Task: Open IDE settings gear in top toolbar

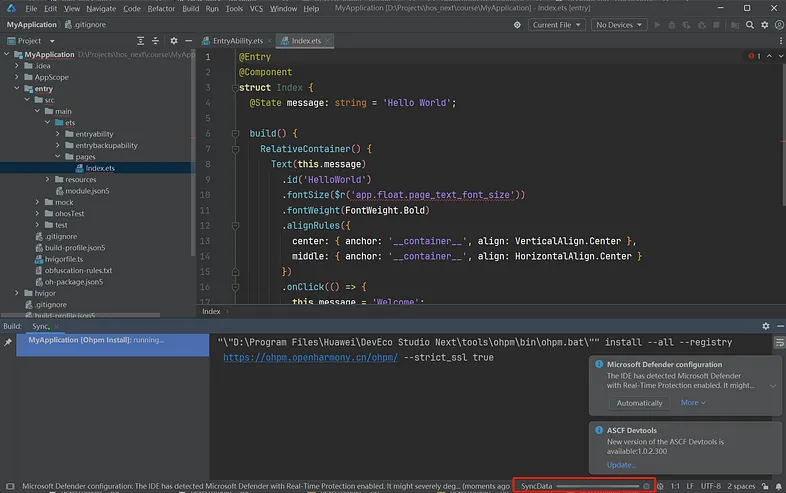Action: (x=764, y=25)
